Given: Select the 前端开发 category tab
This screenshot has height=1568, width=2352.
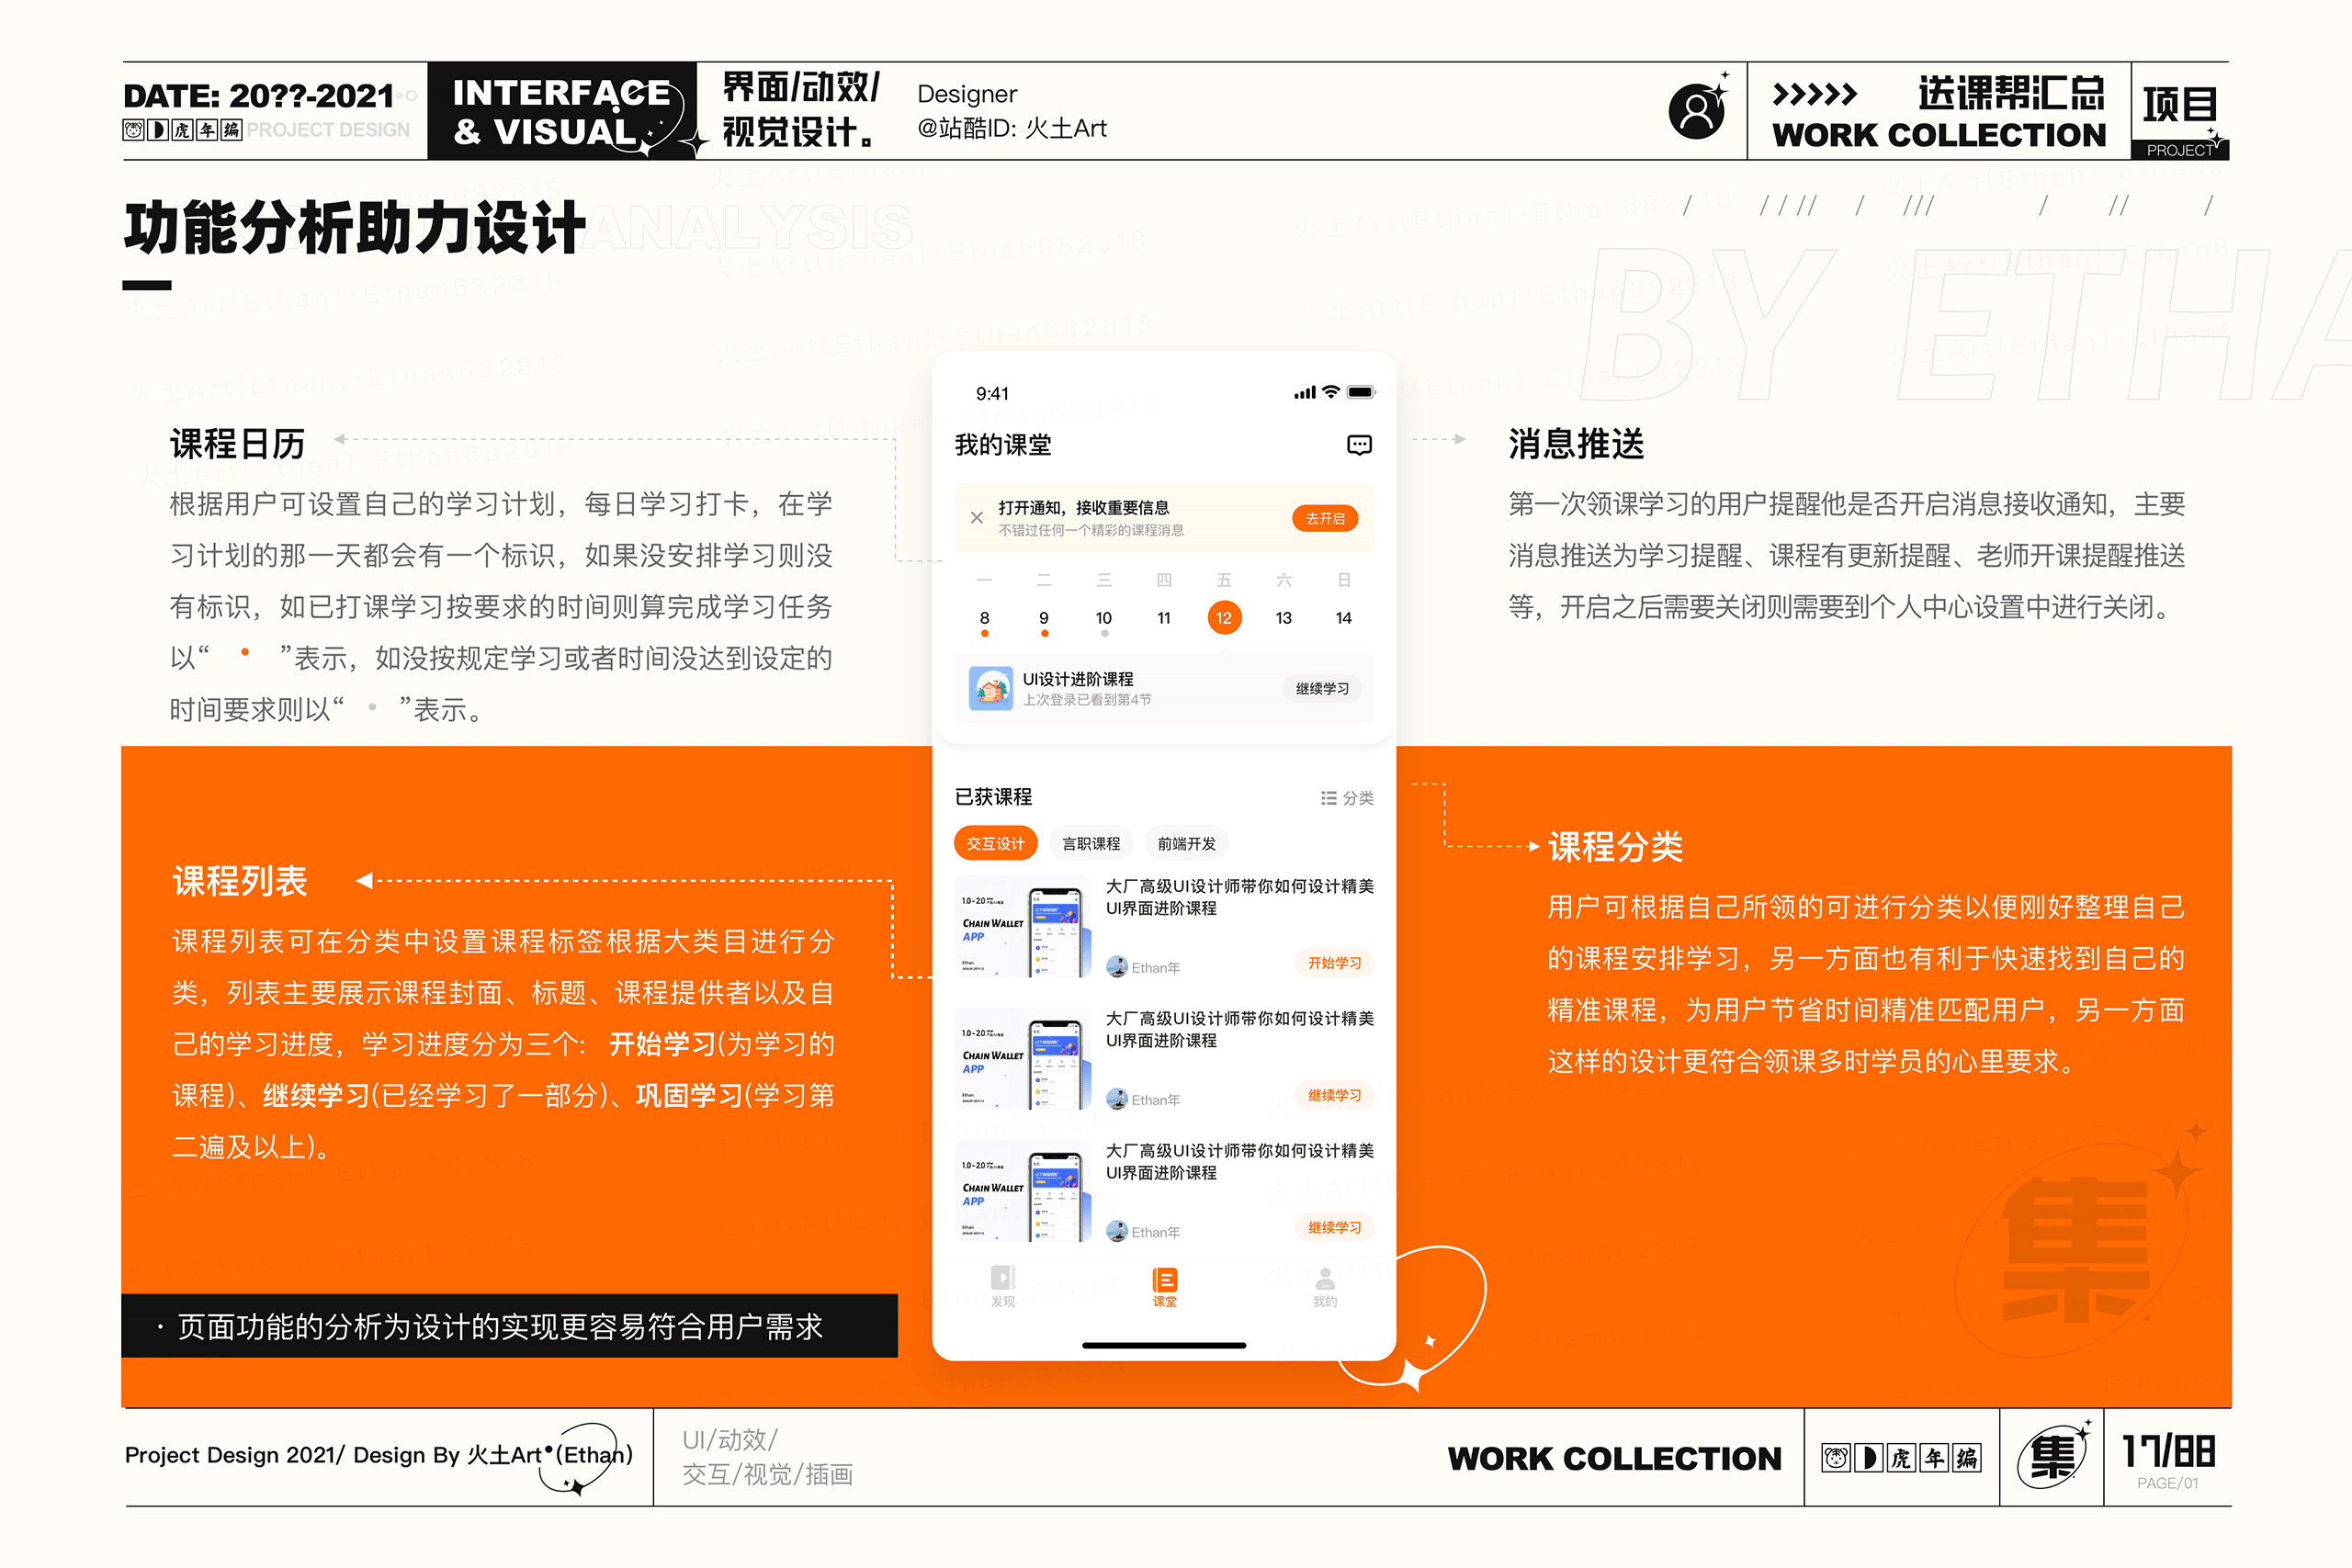Looking at the screenshot, I should click(x=1187, y=843).
